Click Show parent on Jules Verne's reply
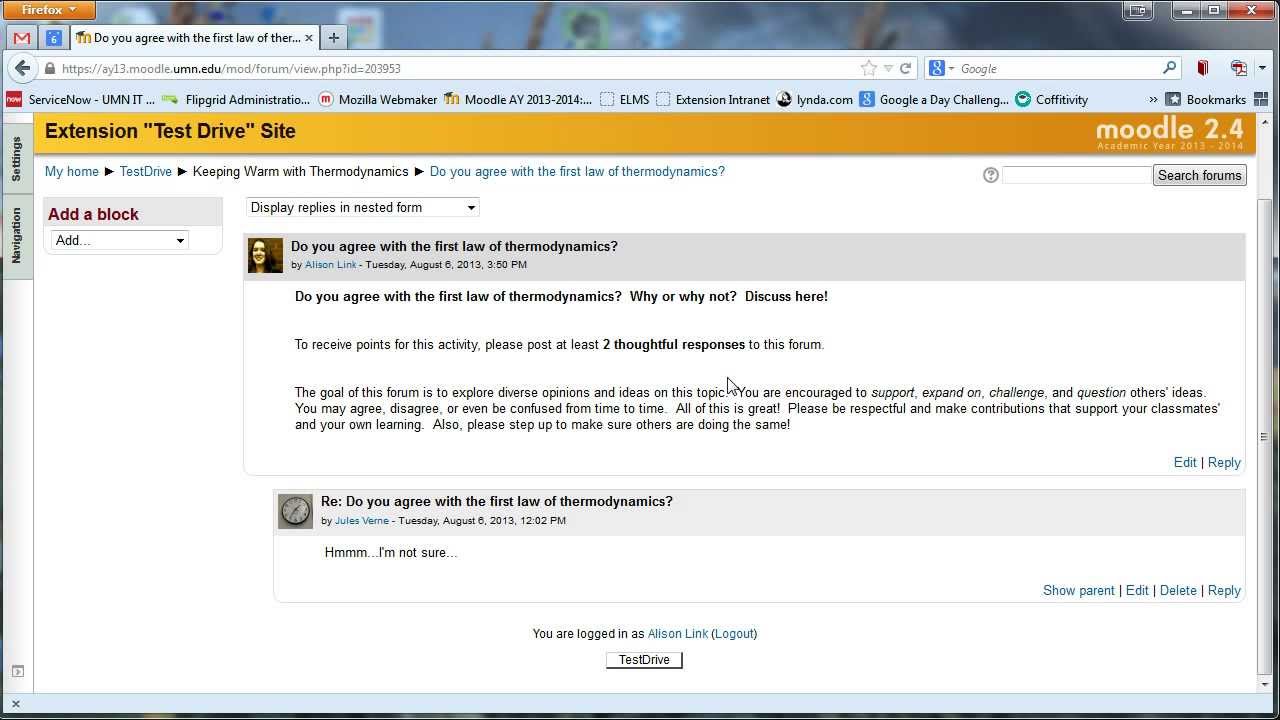The height and width of the screenshot is (720, 1280). (1078, 590)
